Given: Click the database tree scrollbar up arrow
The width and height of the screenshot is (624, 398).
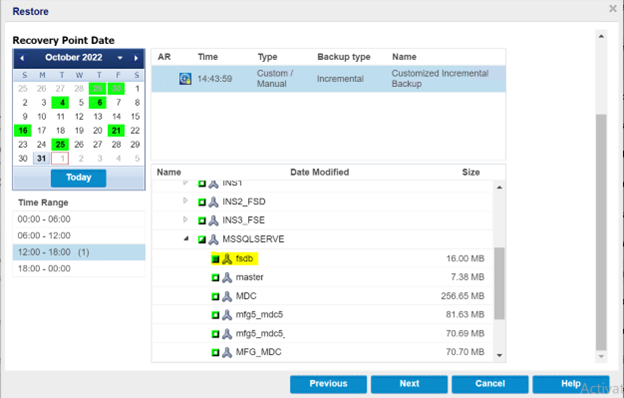Looking at the screenshot, I should (499, 187).
